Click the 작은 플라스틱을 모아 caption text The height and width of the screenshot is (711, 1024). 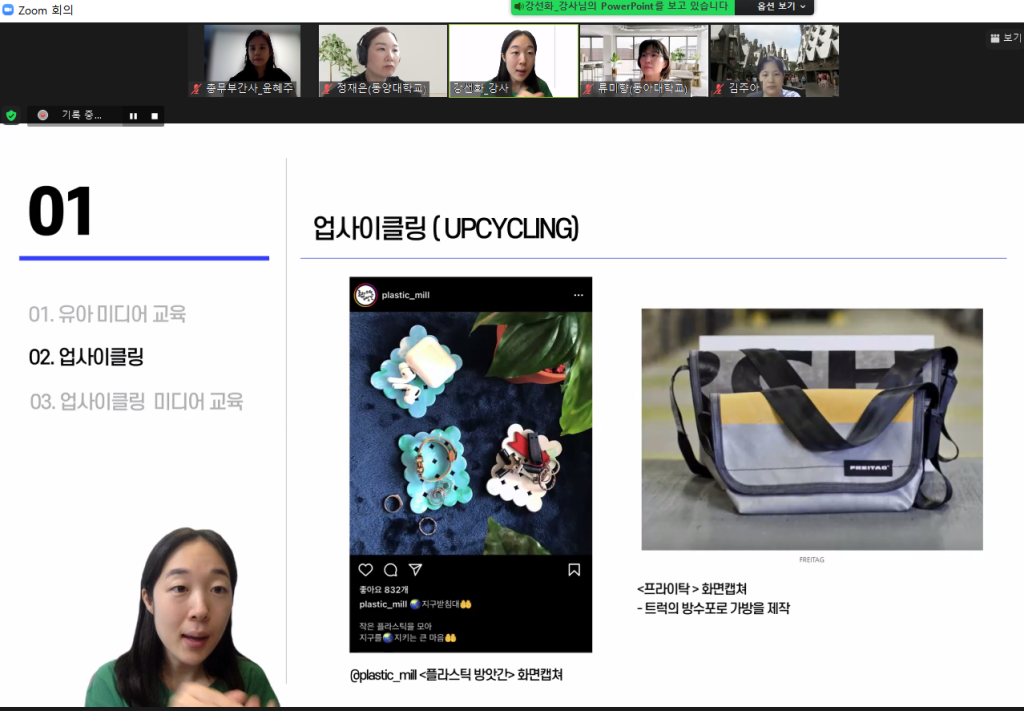[x=395, y=626]
